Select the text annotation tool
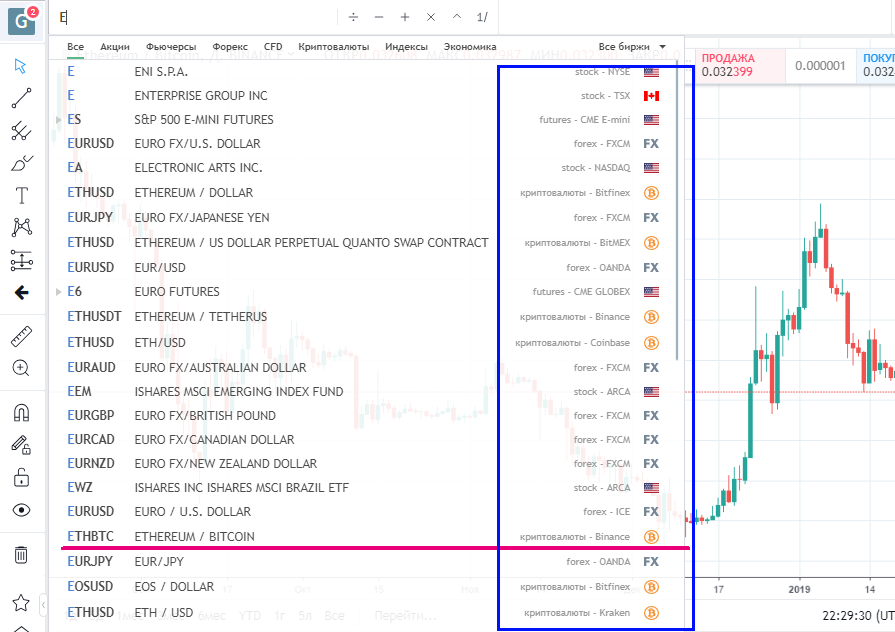Screen dimensions: 895x632 coord(22,196)
